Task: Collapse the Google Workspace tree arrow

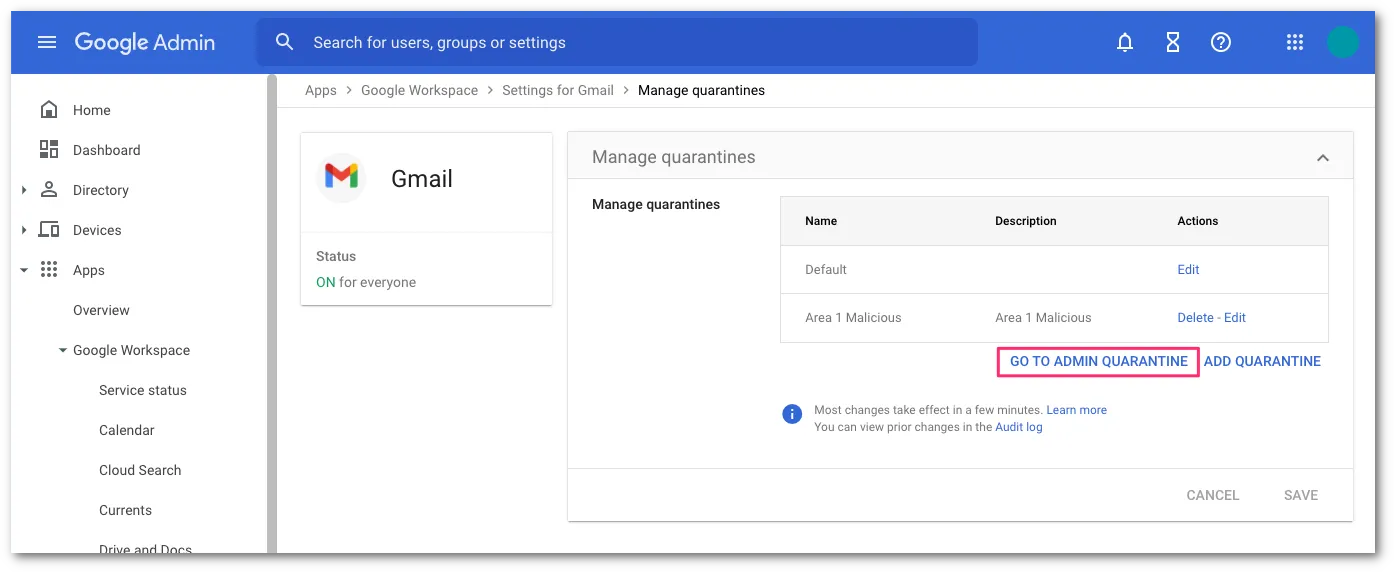Action: coord(63,350)
